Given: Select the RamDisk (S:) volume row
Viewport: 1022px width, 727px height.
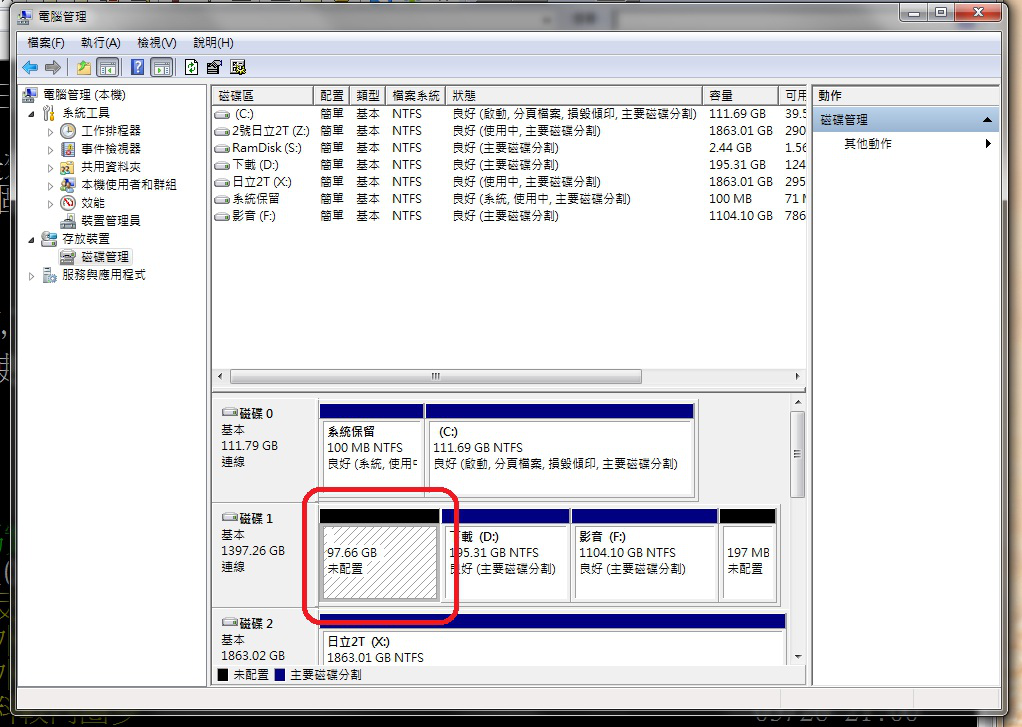Looking at the screenshot, I should coord(509,148).
